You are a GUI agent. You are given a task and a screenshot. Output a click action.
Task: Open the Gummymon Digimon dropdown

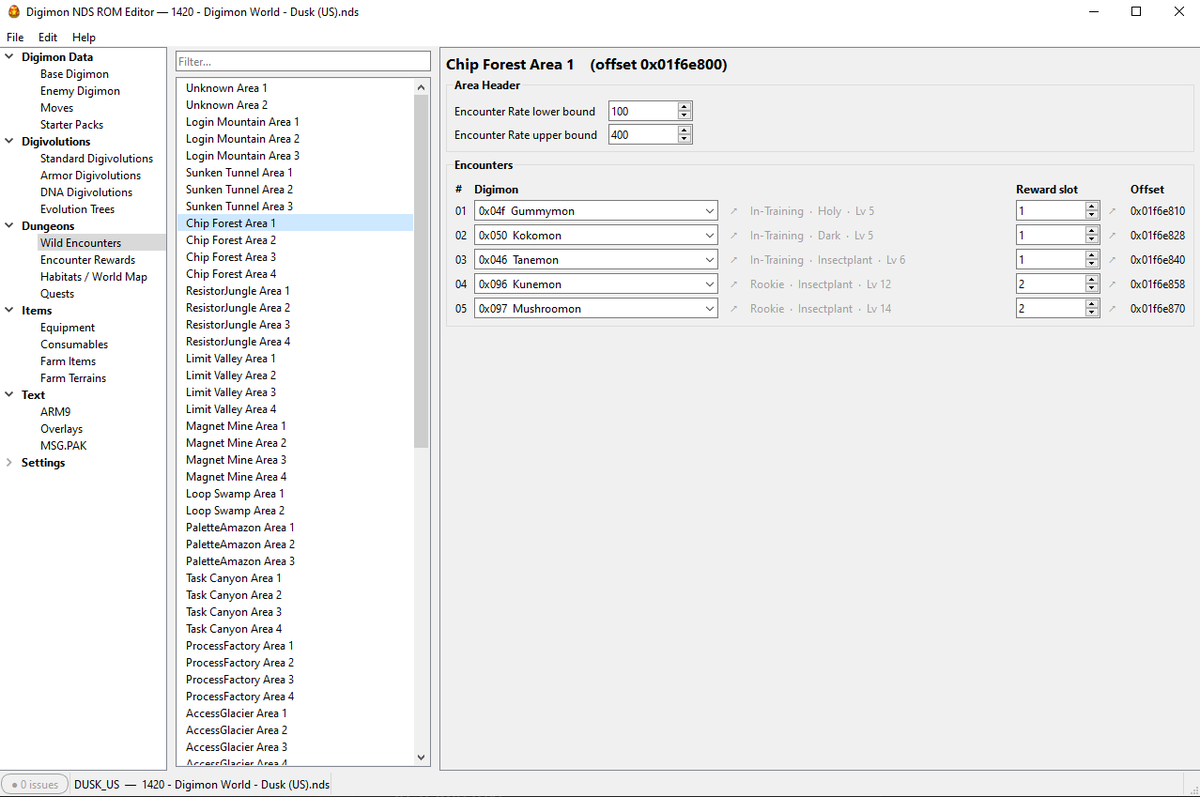(x=596, y=211)
